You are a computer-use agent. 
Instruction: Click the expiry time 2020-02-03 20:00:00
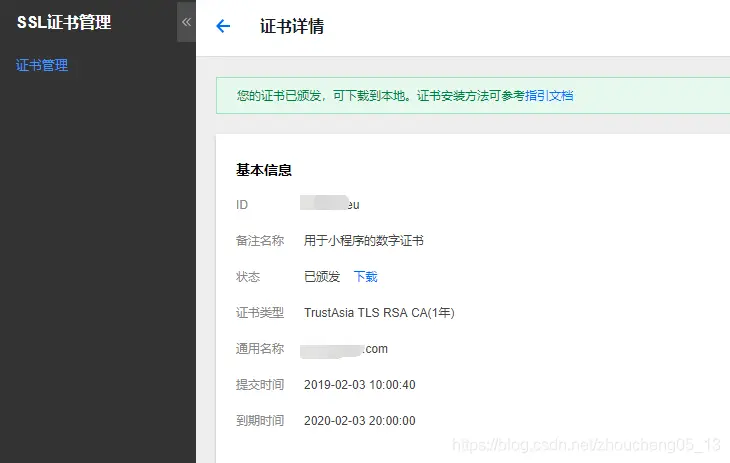point(359,421)
